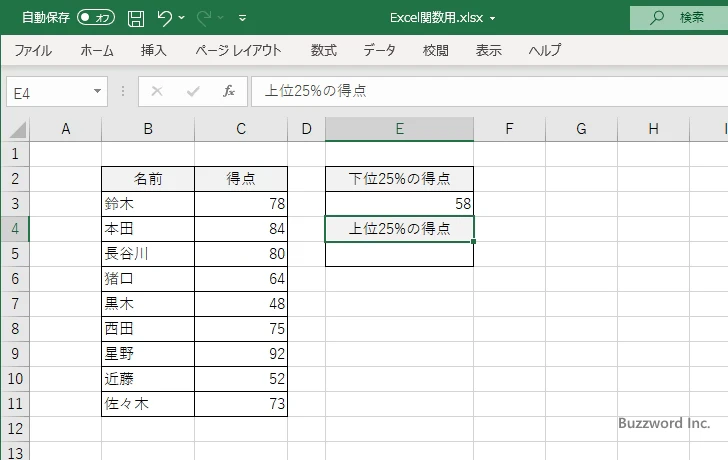Screen dimensions: 728x460
Task: Click the 検索 search box
Action: pos(679,18)
